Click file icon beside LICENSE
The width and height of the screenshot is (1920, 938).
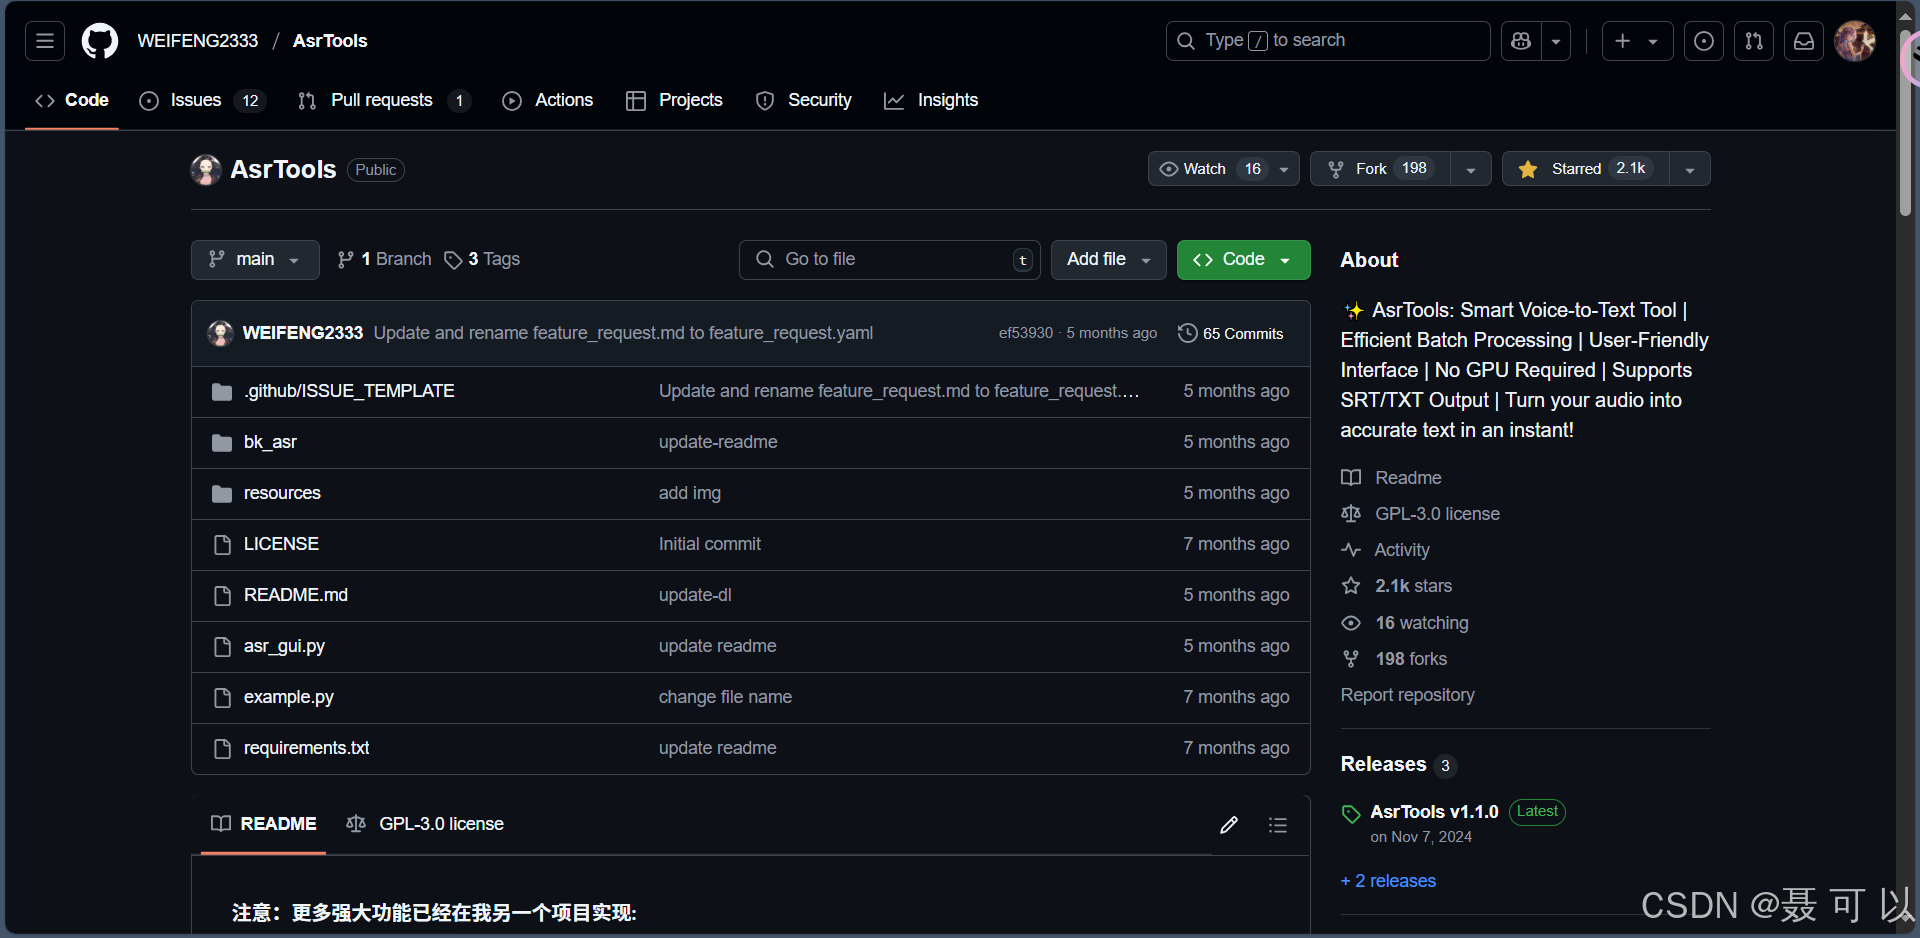pyautogui.click(x=222, y=545)
